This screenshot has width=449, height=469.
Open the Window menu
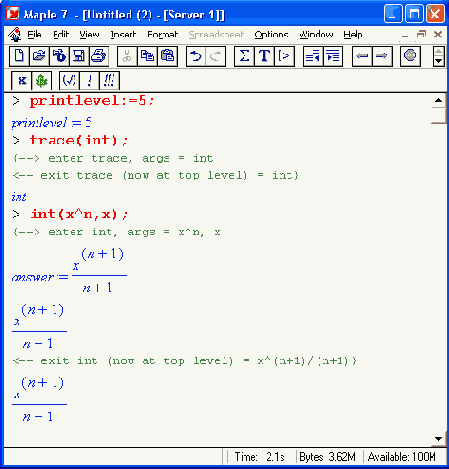316,35
